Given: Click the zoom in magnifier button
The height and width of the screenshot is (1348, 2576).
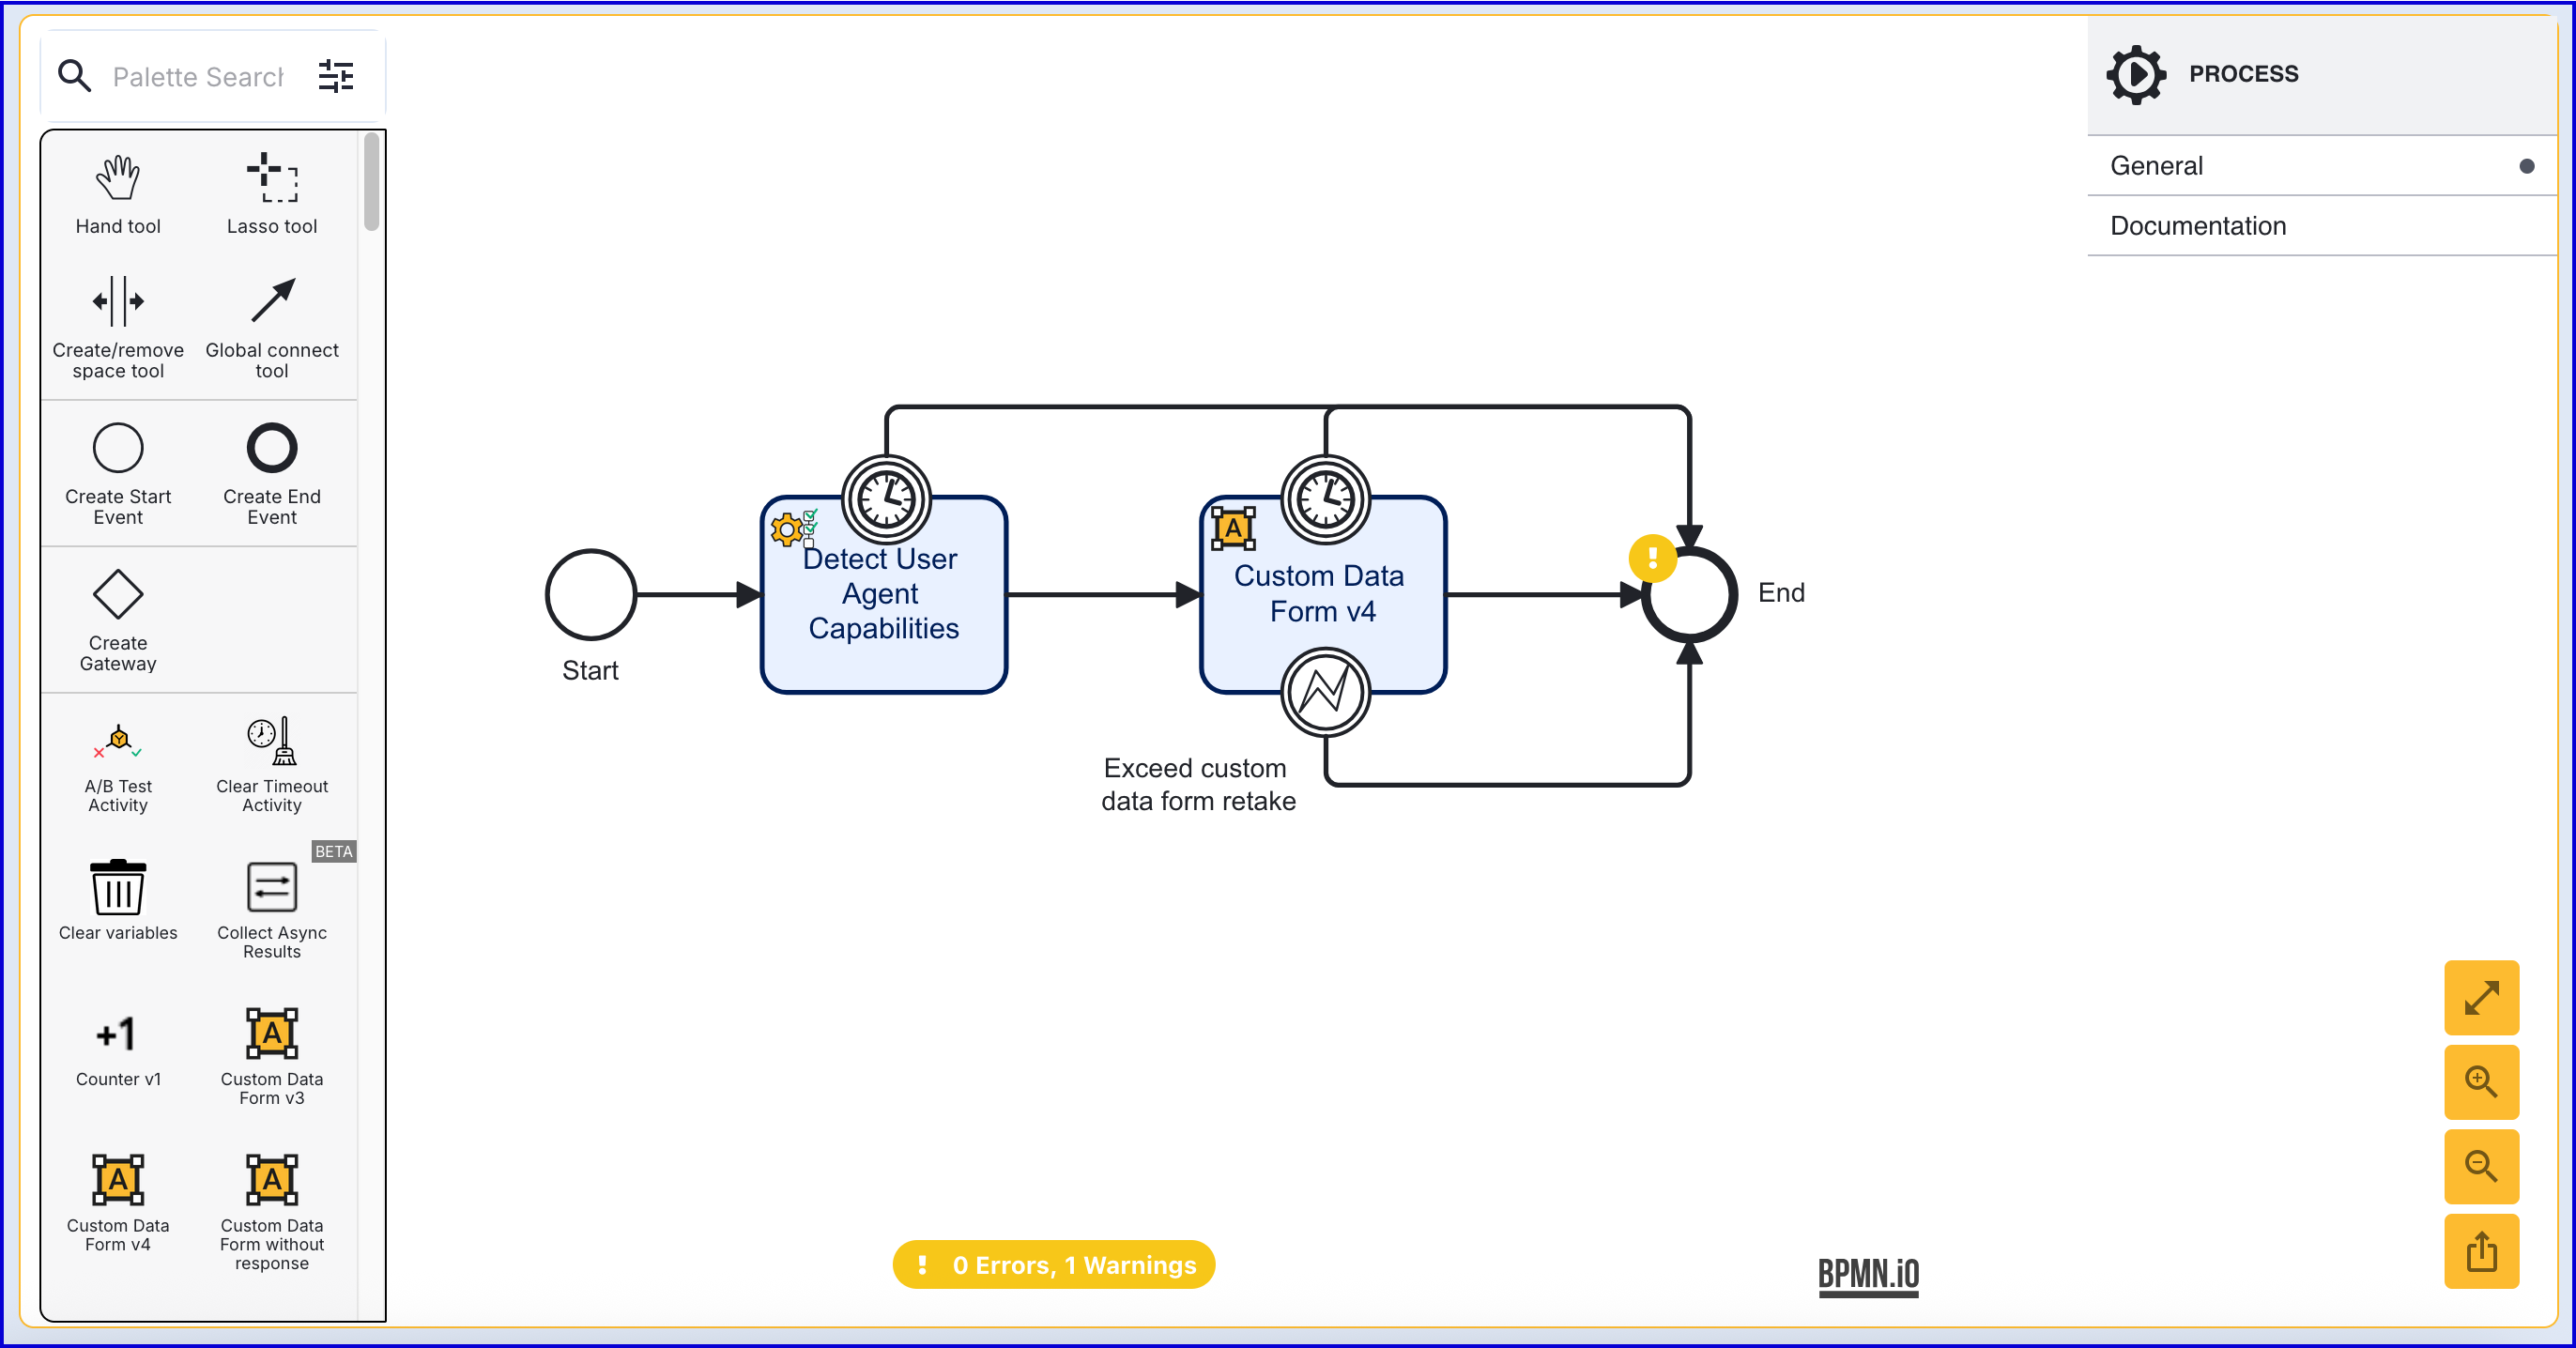Looking at the screenshot, I should 2481,1082.
